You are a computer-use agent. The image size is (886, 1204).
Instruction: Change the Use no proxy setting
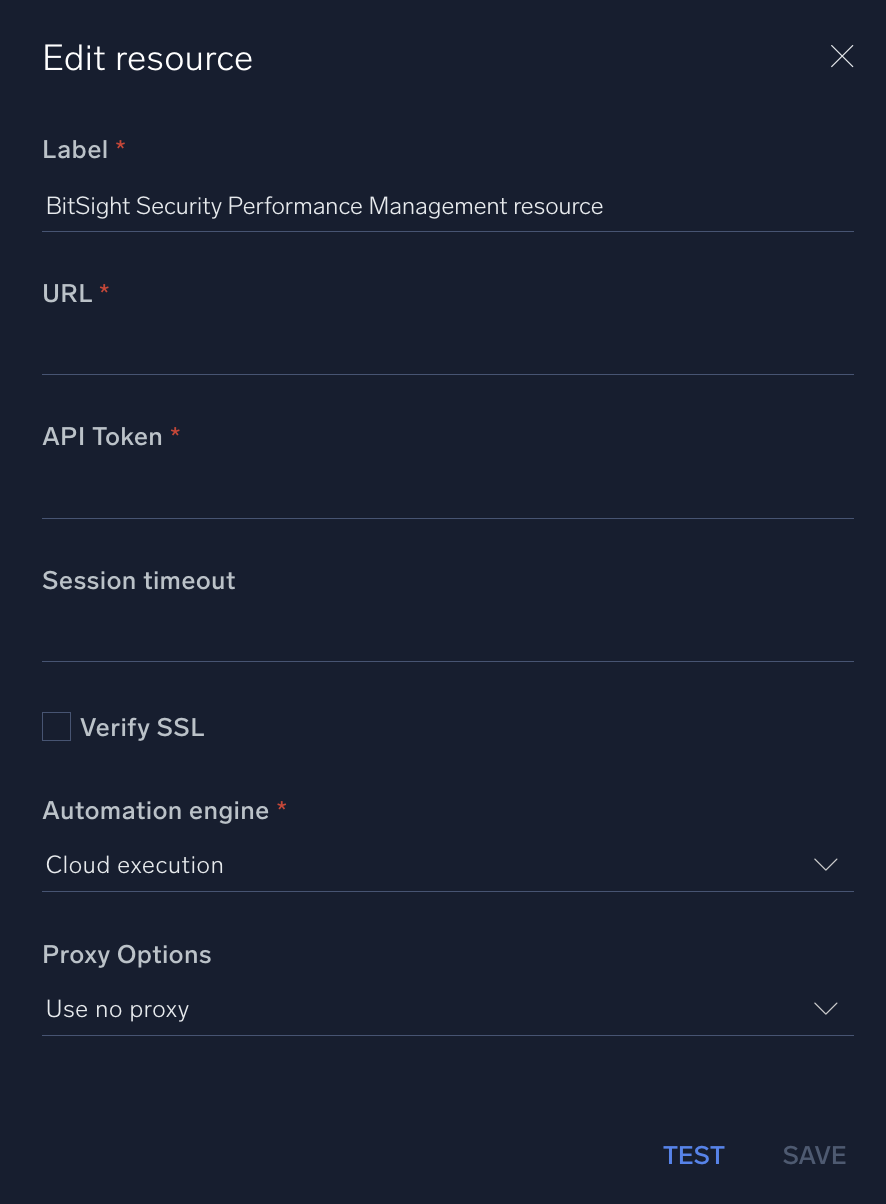point(448,1008)
